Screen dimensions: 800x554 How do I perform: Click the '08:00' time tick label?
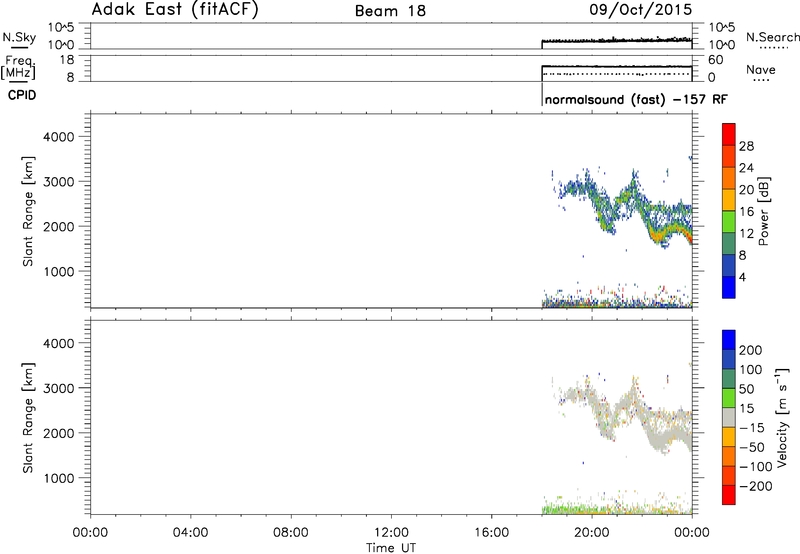point(290,533)
